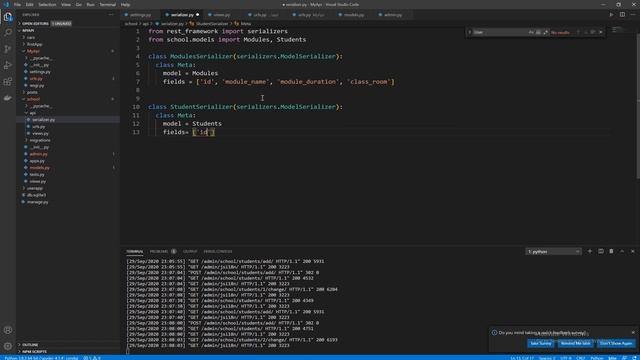The image size is (640, 360).
Task: Switch to DEBUG CONSOLE panel tab
Action: [x=218, y=251]
